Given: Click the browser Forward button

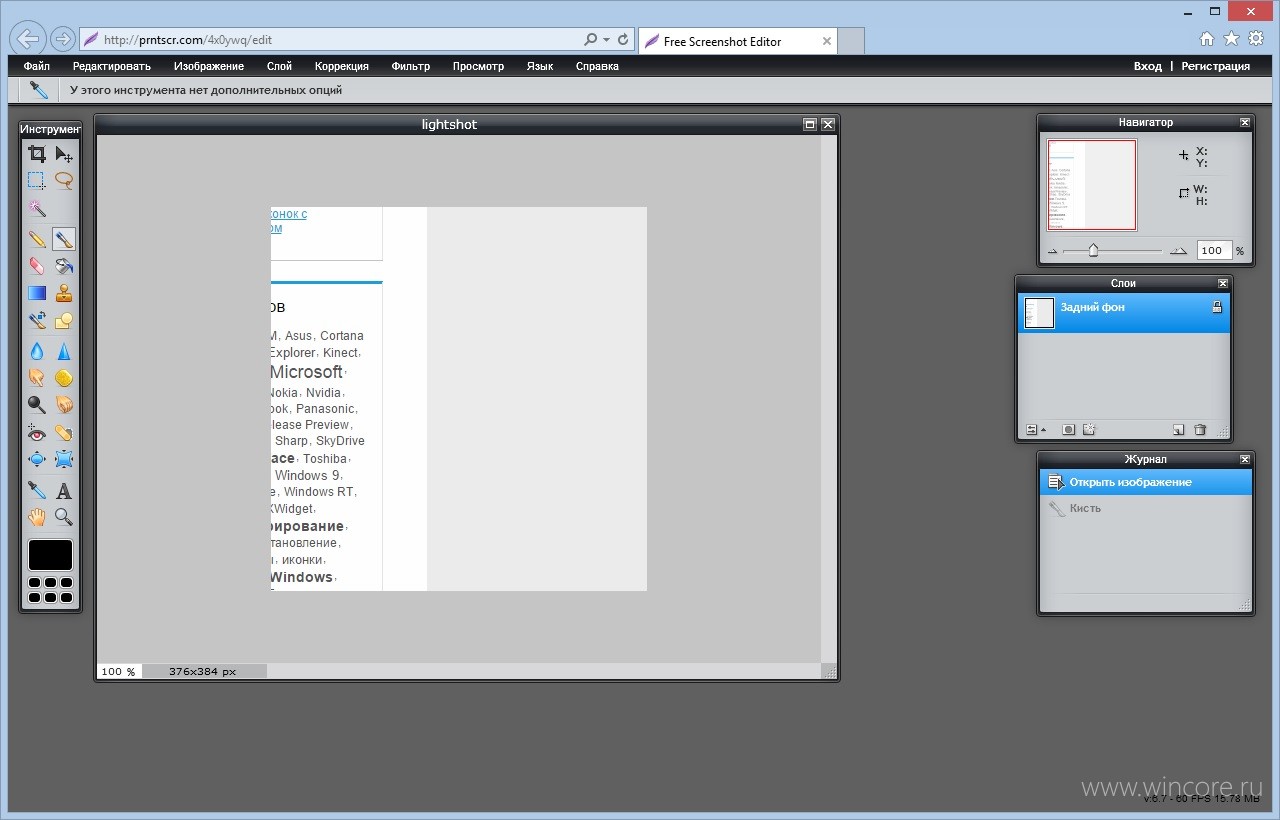Looking at the screenshot, I should pyautogui.click(x=62, y=39).
